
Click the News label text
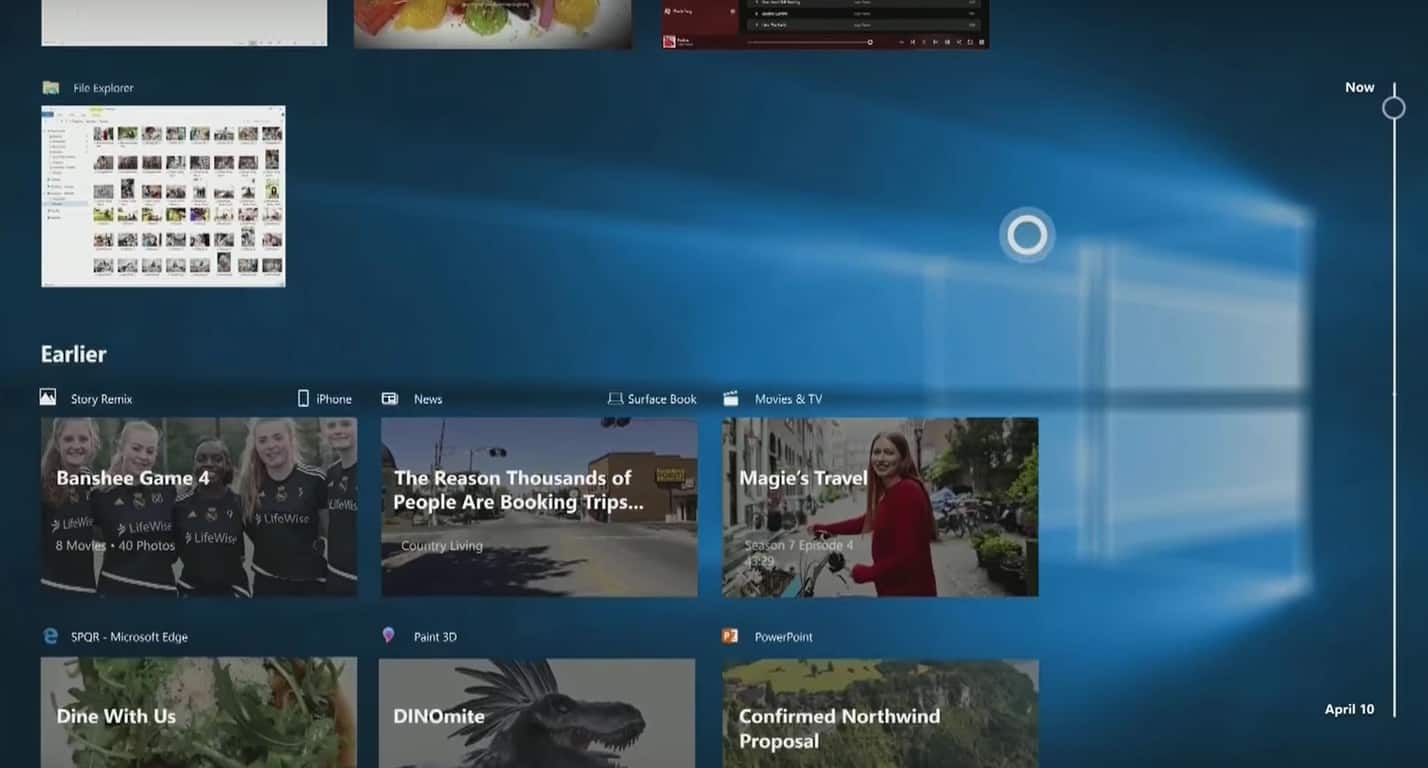coord(428,399)
